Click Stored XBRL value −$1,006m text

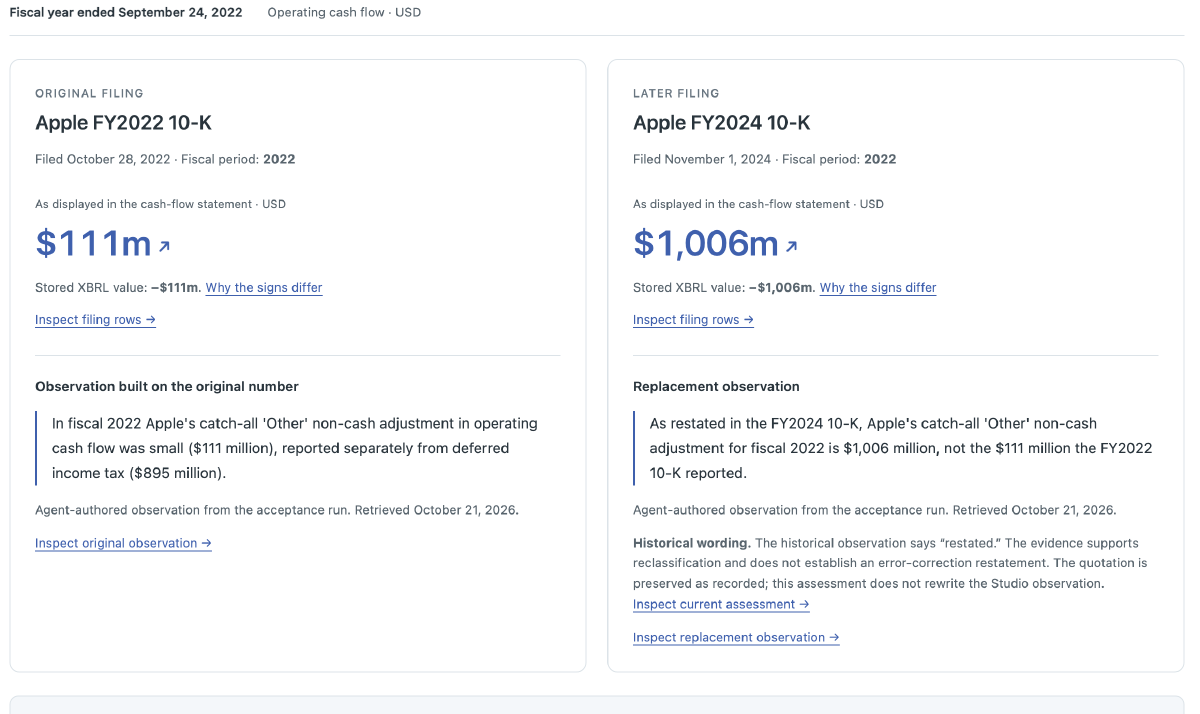(x=724, y=288)
